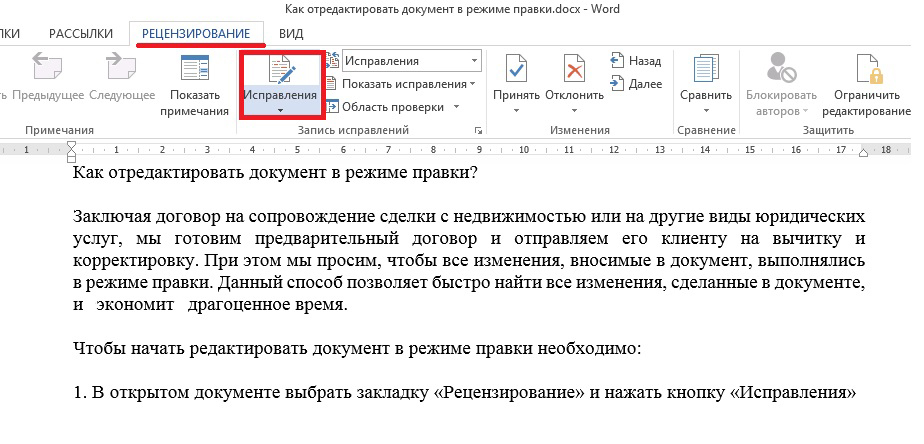Select the РЕЦЕНЗИРОВАНИЕ ribbon tab
Viewport: 924px width, 444px height.
pos(196,34)
